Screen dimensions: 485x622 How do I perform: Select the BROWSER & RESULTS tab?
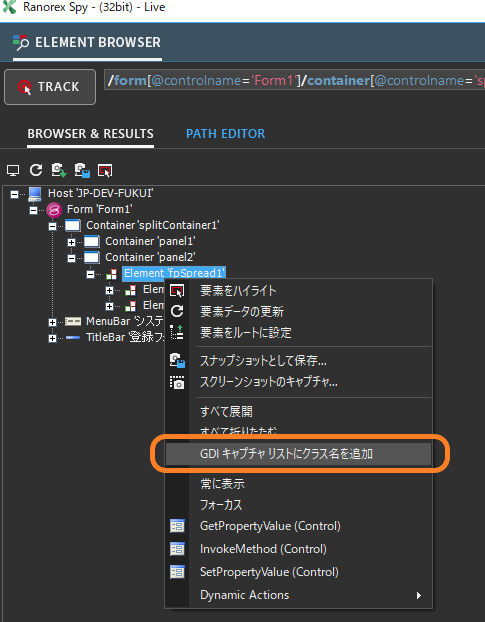(90, 134)
